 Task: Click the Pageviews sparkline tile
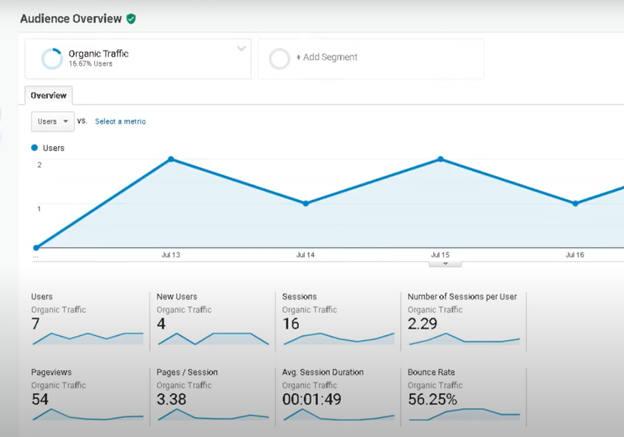tap(86, 395)
